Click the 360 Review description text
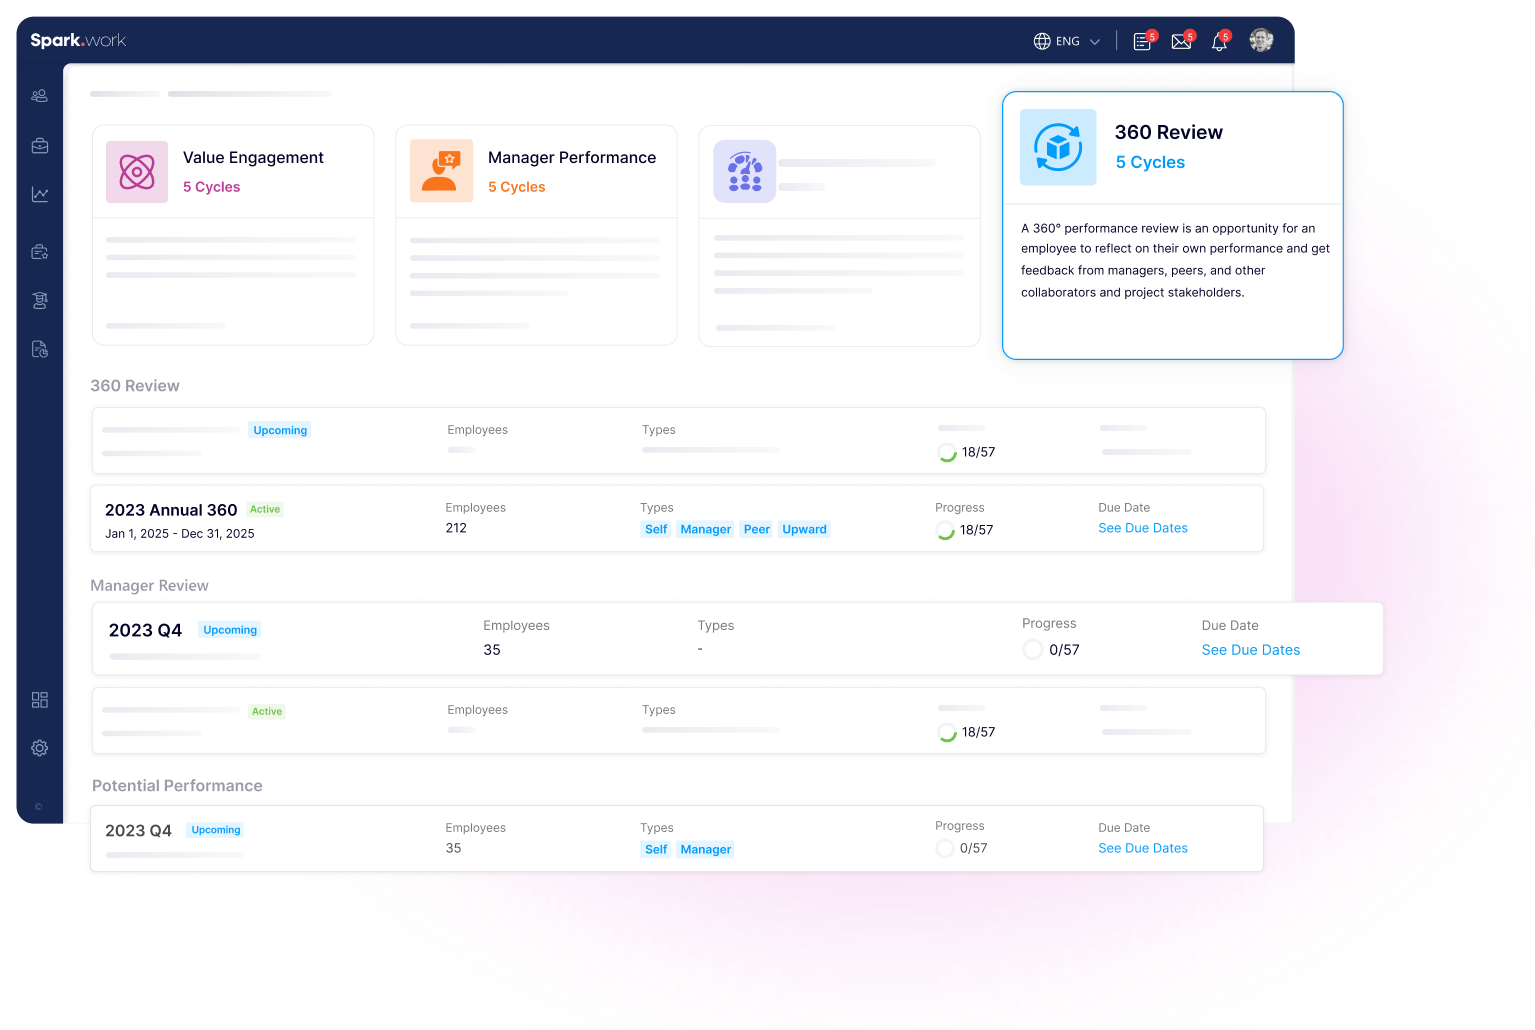This screenshot has height=1030, width=1535. click(x=1175, y=260)
